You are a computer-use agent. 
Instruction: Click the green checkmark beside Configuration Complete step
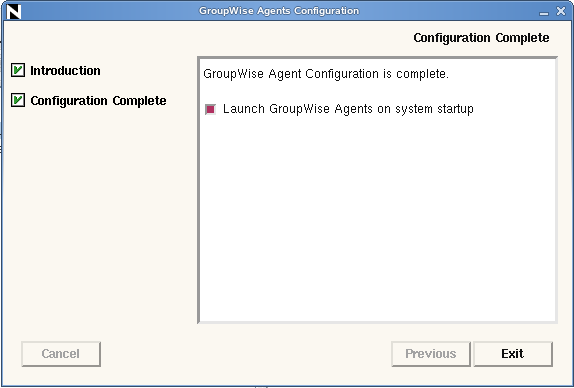pos(18,100)
